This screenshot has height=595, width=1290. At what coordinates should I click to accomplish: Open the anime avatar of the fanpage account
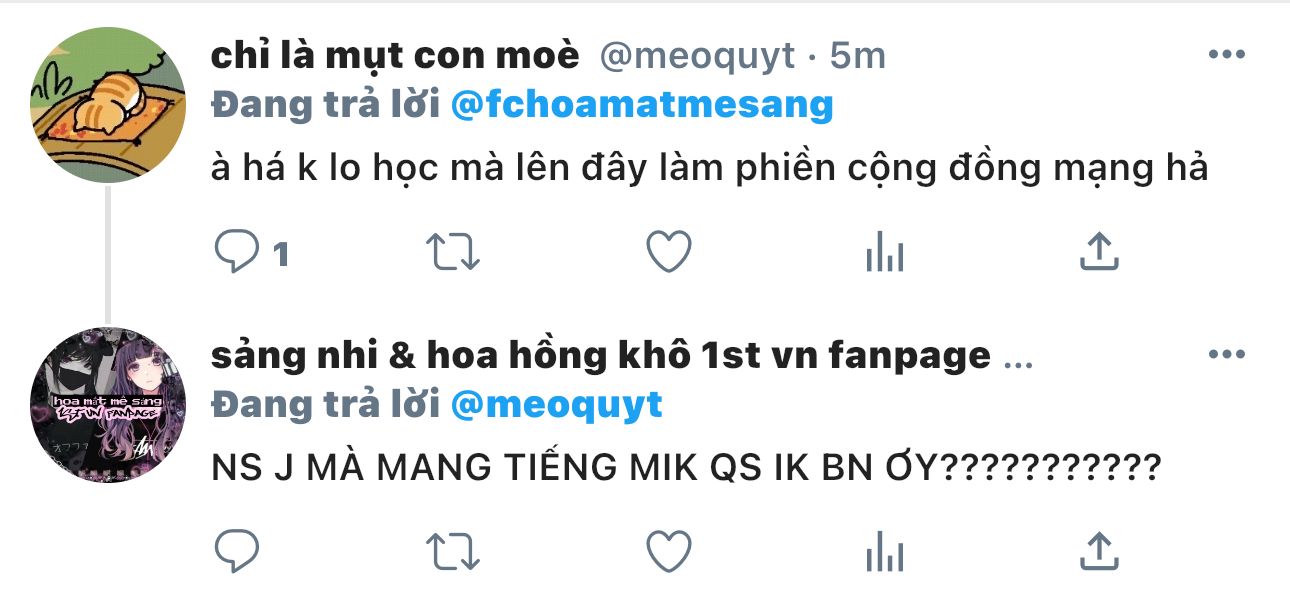[108, 405]
